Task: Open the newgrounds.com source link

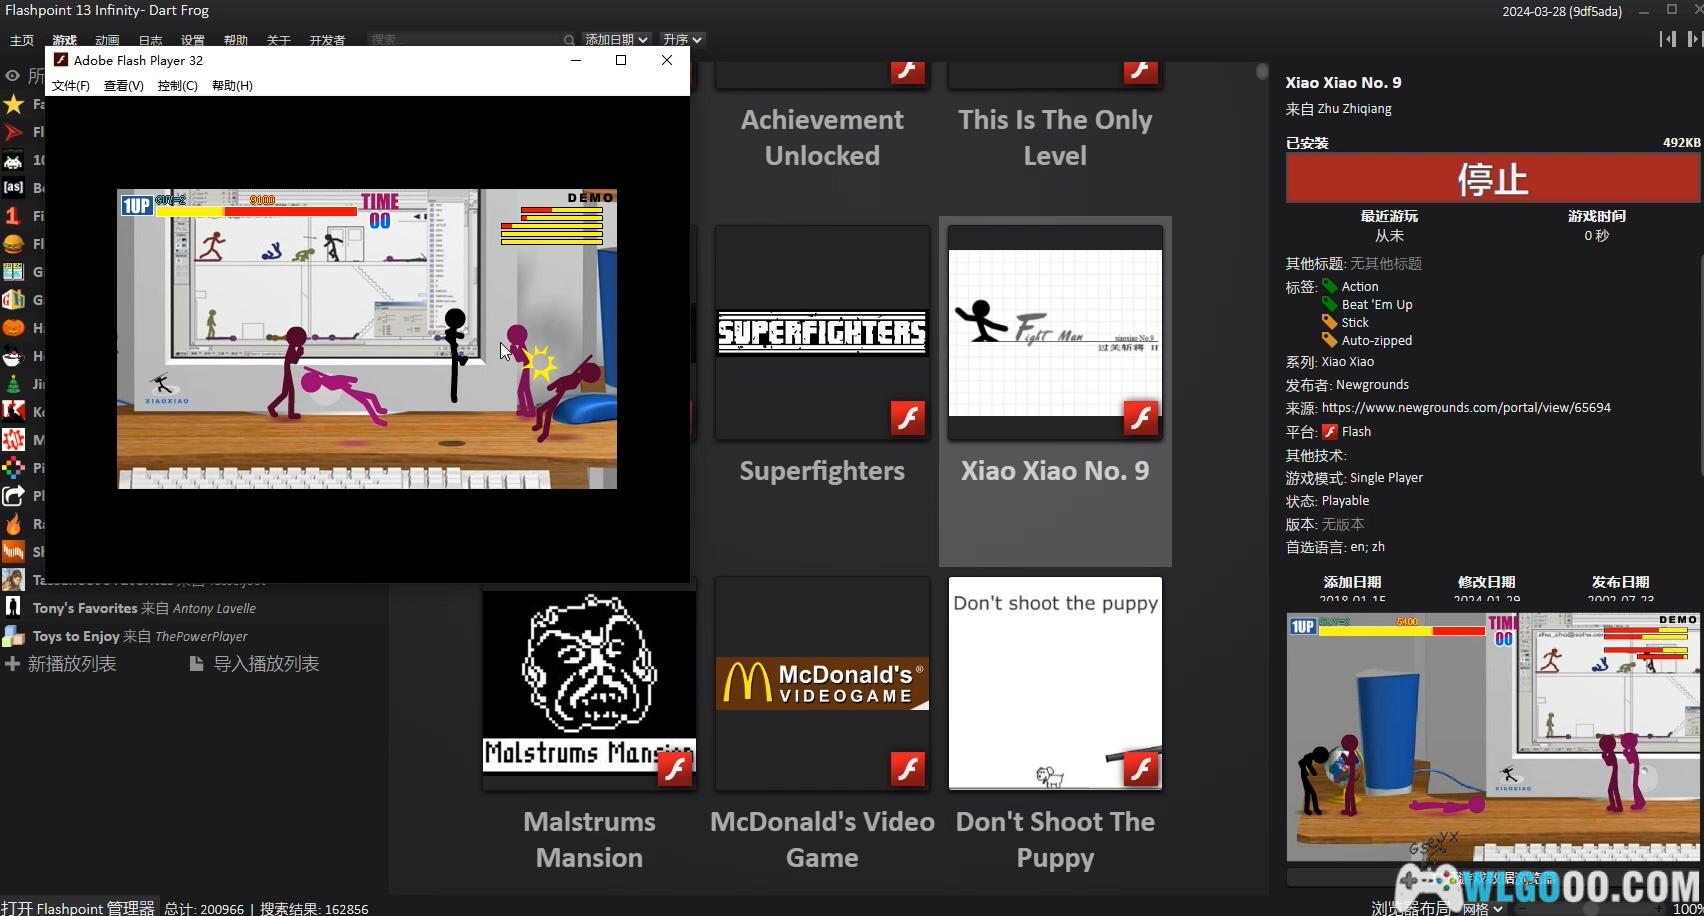Action: click(1466, 408)
